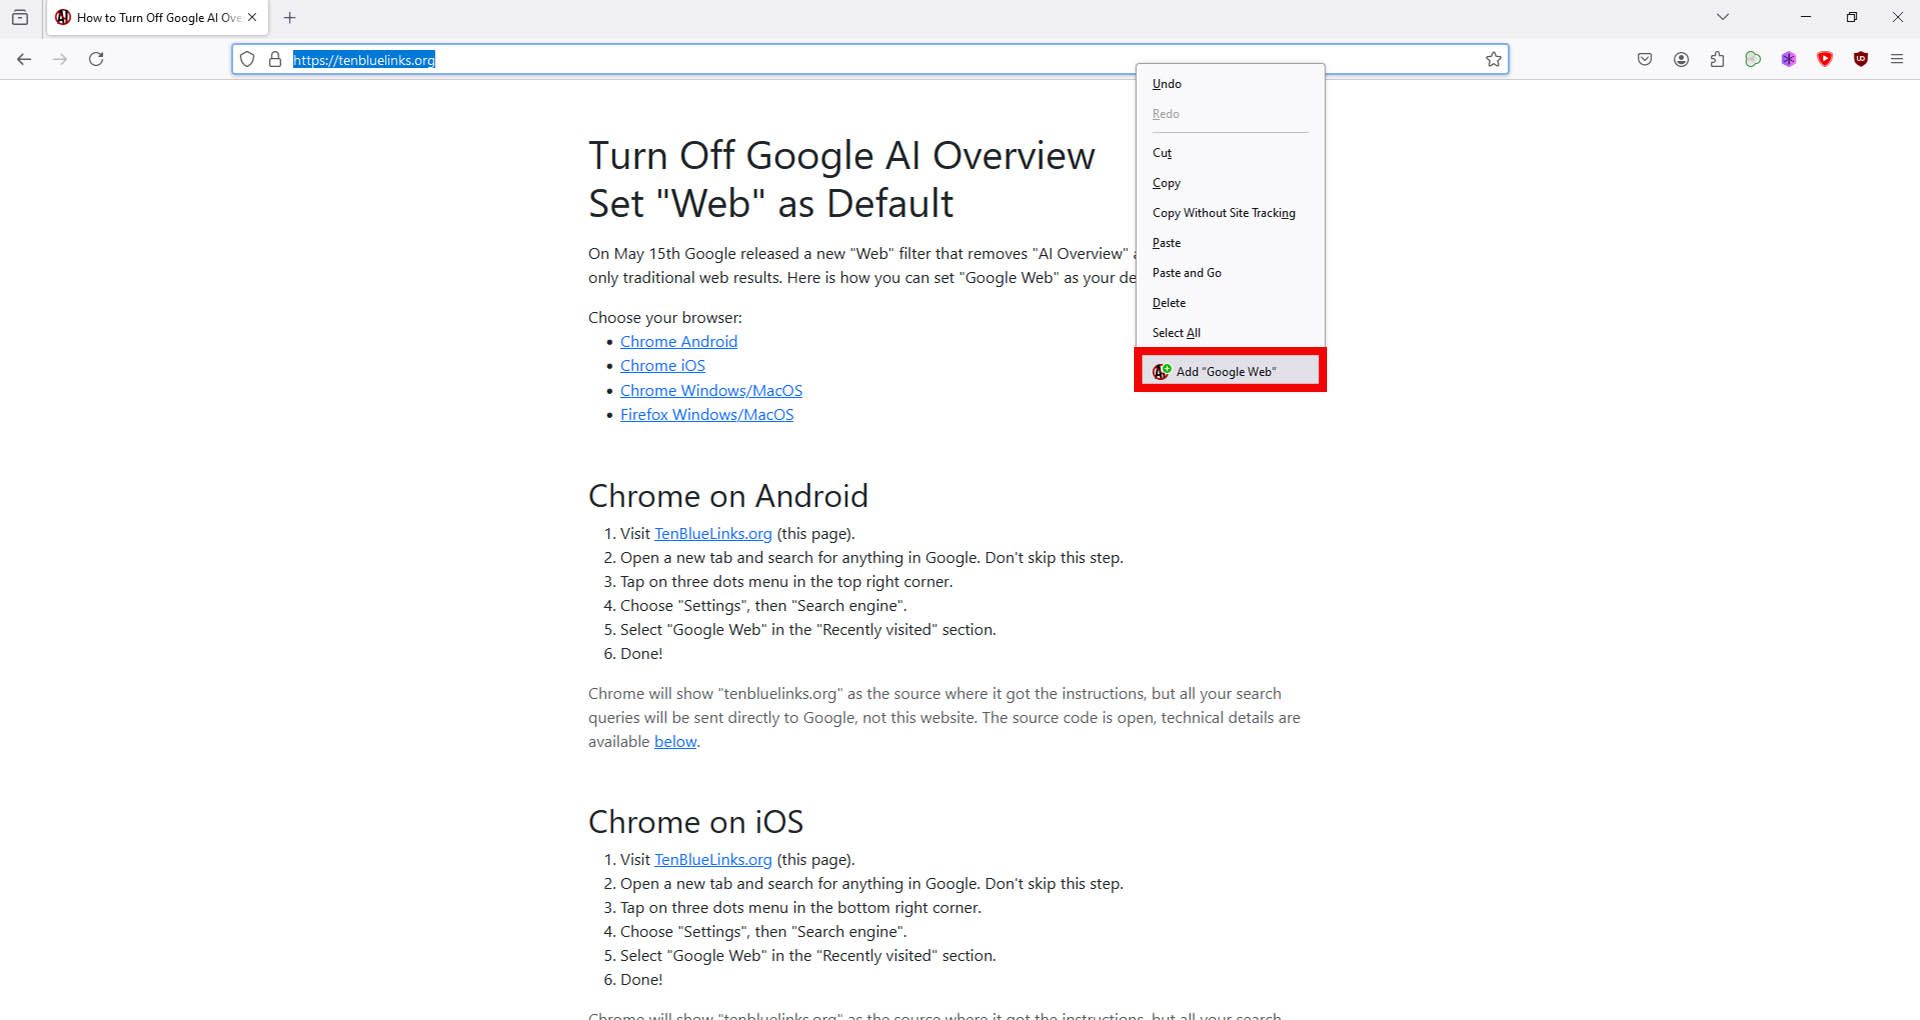The image size is (1920, 1020).
Task: Open tracking protection shield icon
Action: 247,59
